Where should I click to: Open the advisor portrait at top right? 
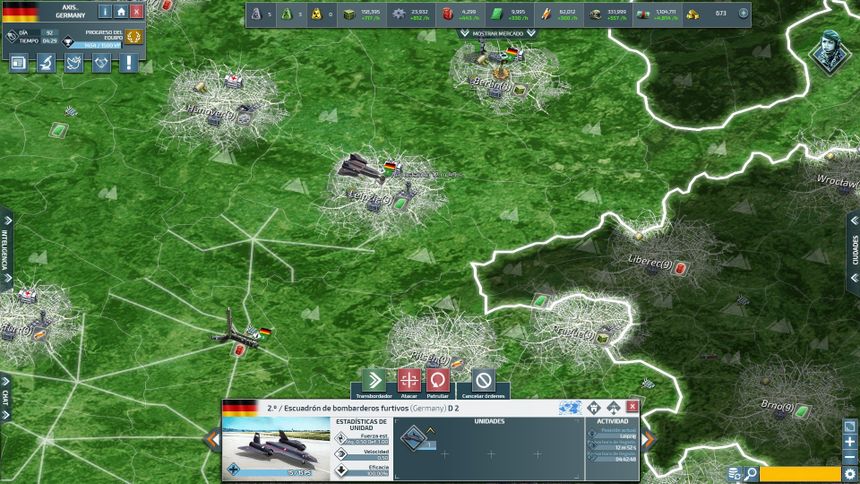click(830, 52)
